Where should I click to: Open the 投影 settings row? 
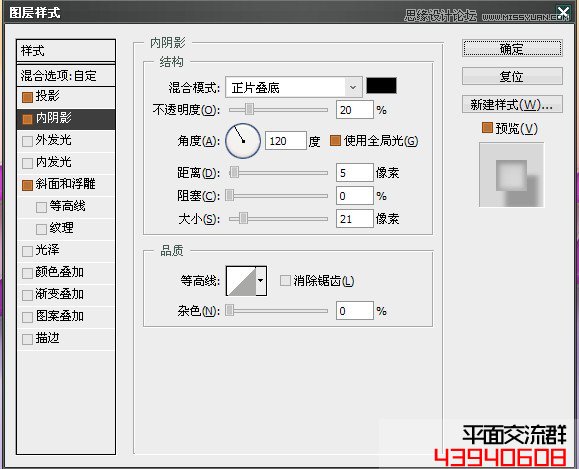(66, 97)
